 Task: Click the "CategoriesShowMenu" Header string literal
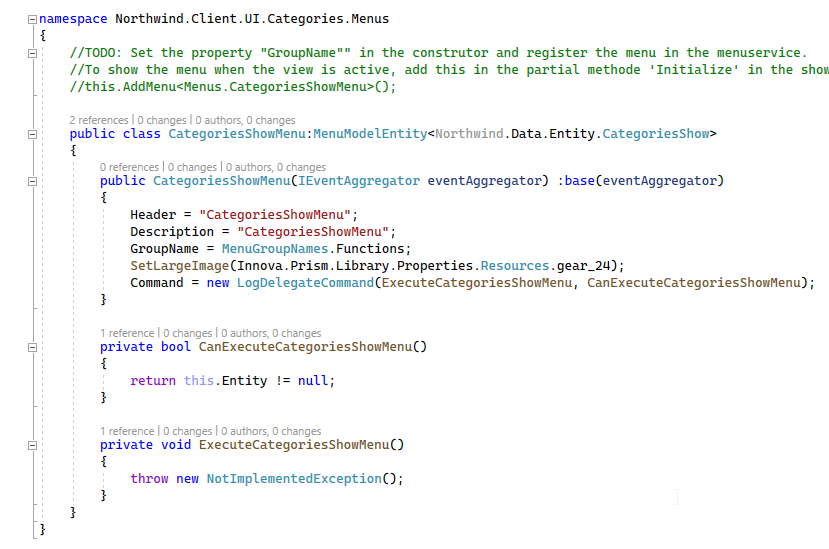coord(275,215)
